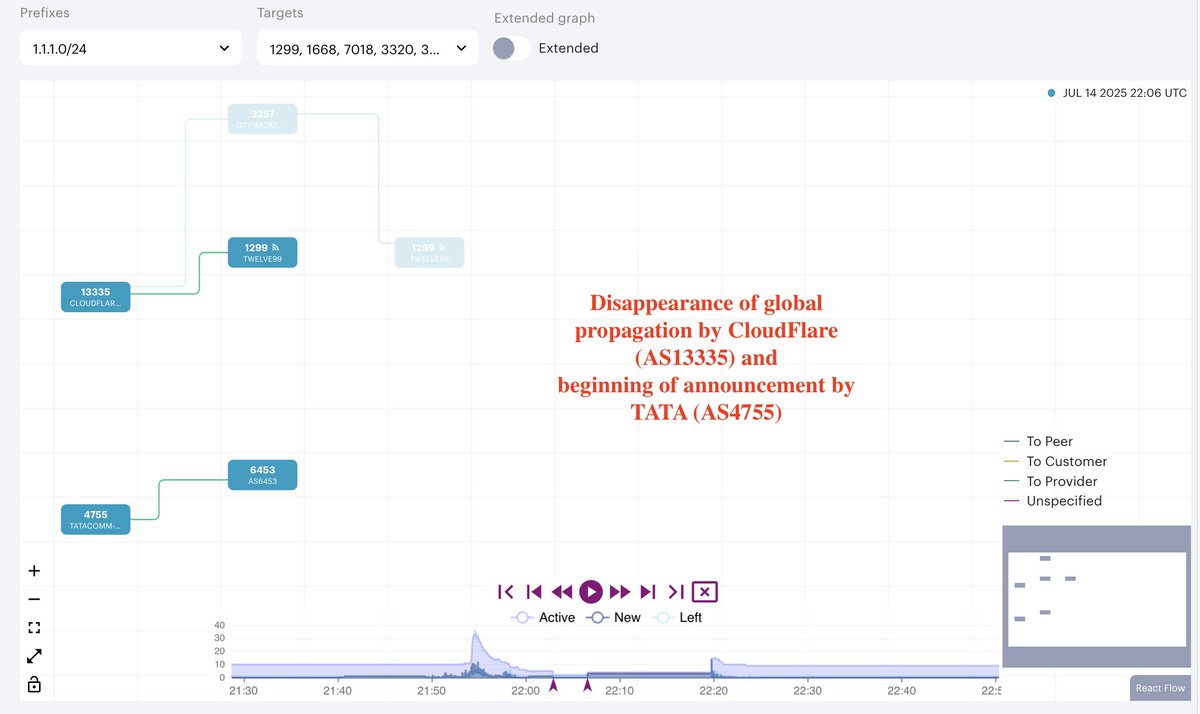The image size is (1200, 714).
Task: Close the playback controls with X box
Action: (705, 592)
